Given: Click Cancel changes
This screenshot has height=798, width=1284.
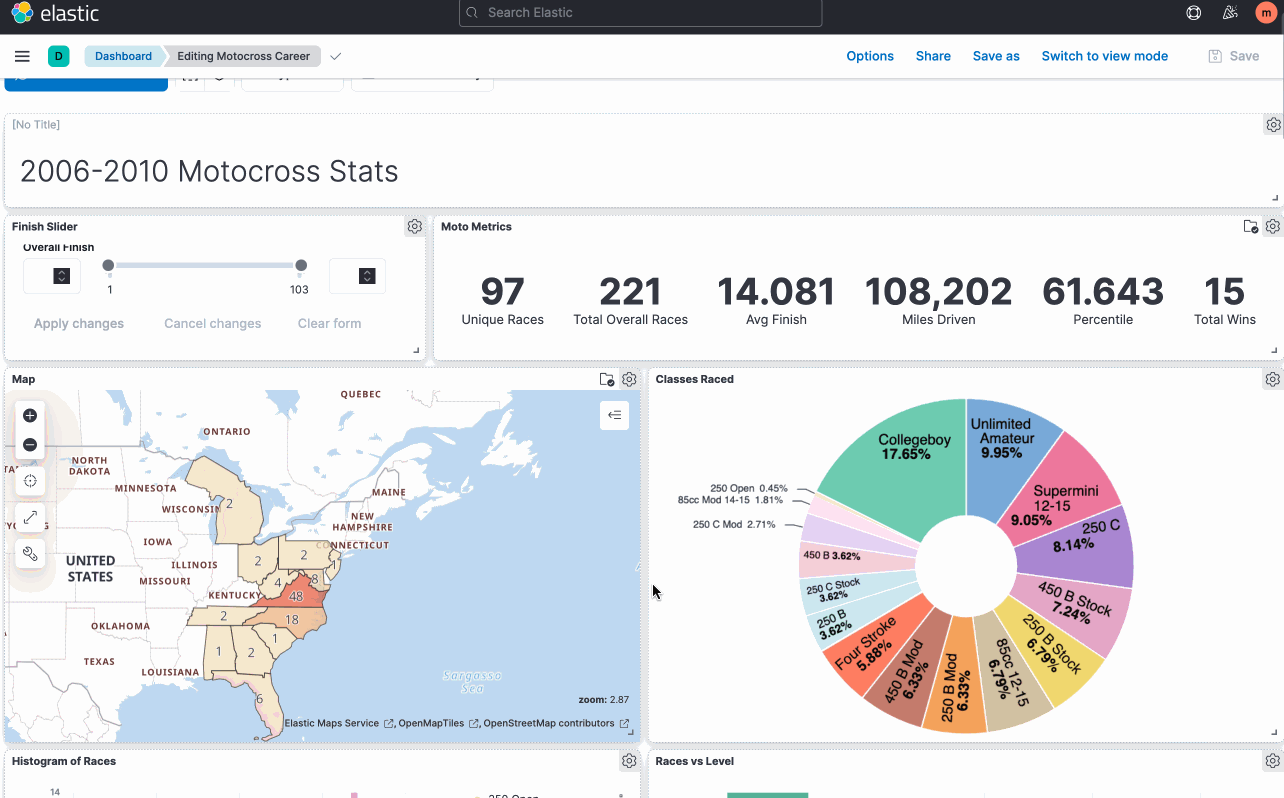Looking at the screenshot, I should [213, 323].
